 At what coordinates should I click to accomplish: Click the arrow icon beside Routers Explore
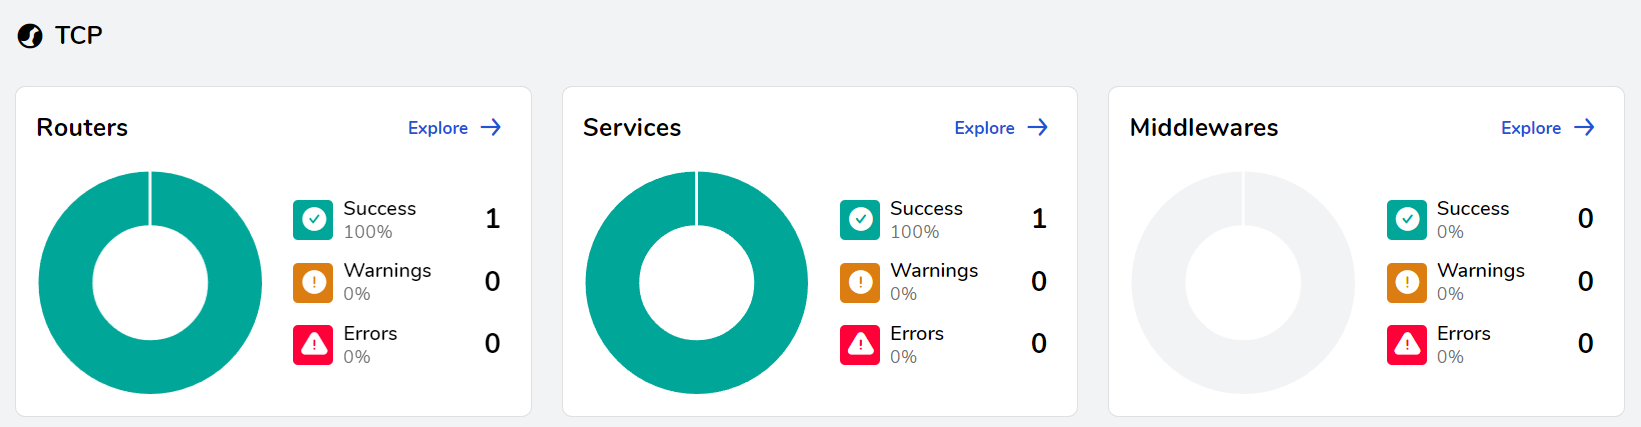pos(491,127)
